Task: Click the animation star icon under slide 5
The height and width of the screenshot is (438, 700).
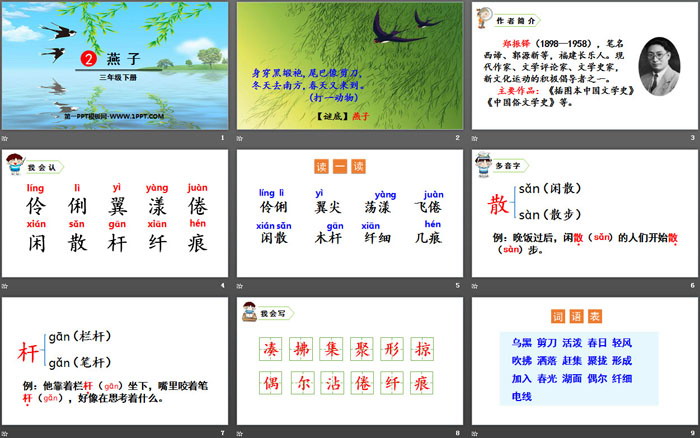Action: (241, 285)
